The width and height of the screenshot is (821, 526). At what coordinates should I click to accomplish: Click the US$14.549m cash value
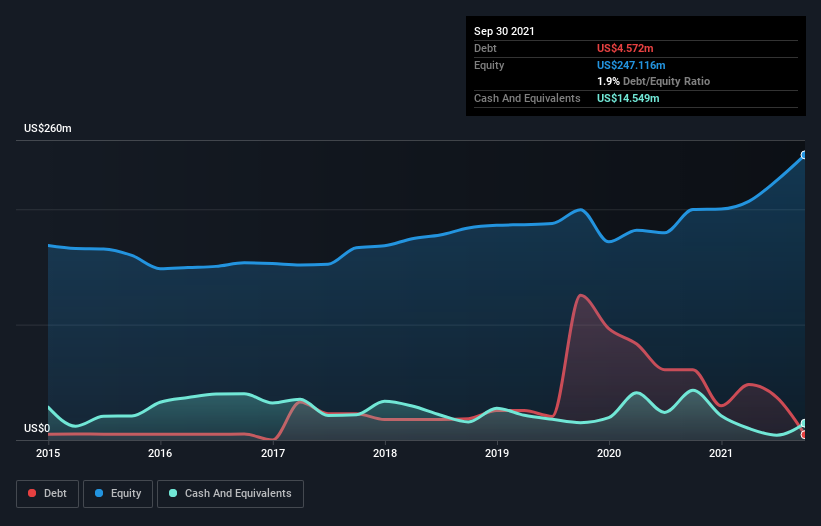coord(628,98)
